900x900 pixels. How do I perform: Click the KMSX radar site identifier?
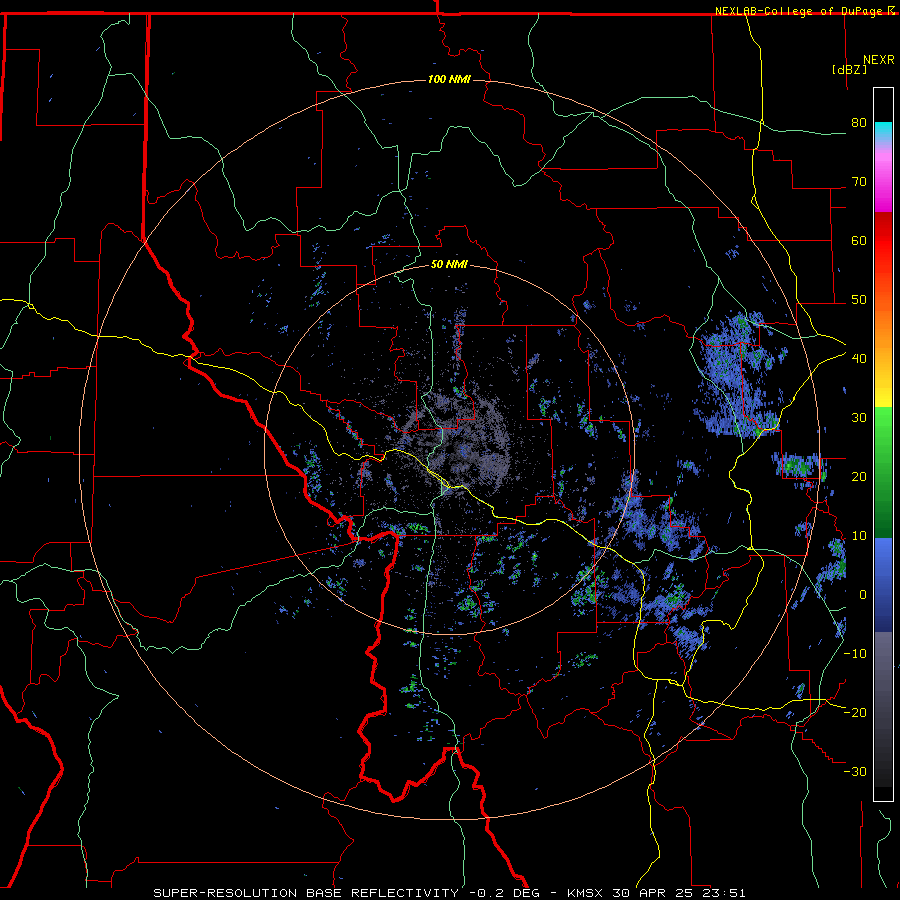[x=587, y=893]
